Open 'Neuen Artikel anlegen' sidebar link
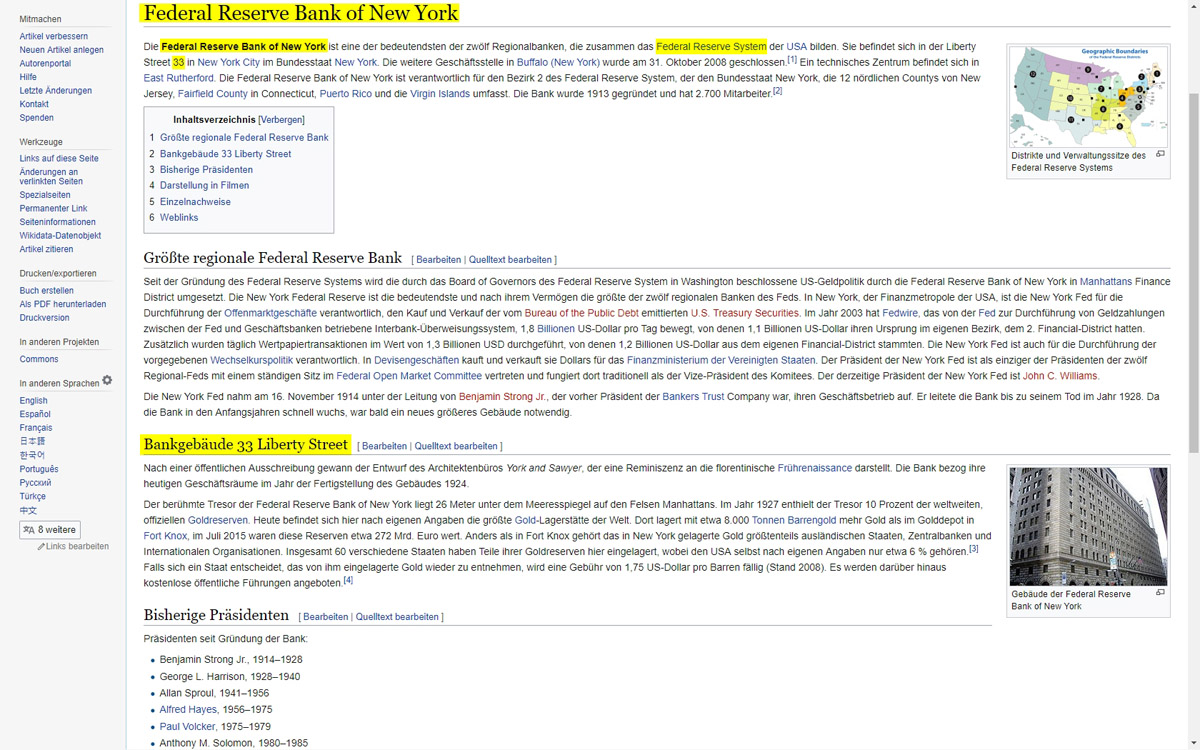The image size is (1200, 750). [x=61, y=50]
